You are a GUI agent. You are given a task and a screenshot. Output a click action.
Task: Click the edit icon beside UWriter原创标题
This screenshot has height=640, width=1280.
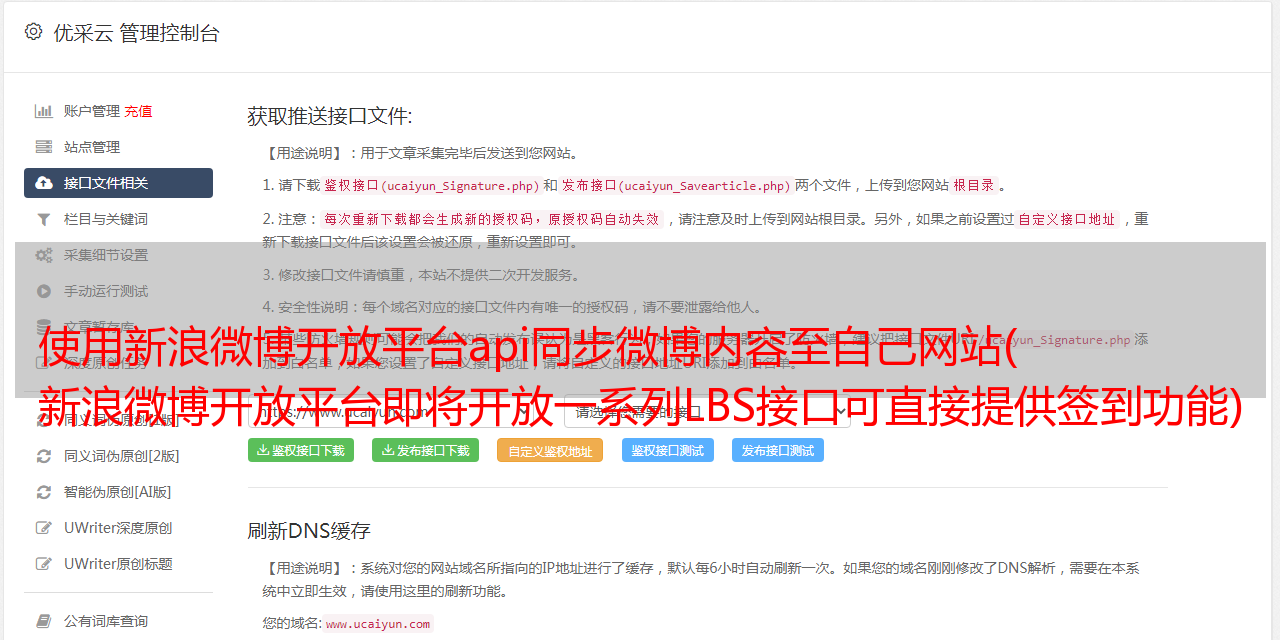click(44, 564)
